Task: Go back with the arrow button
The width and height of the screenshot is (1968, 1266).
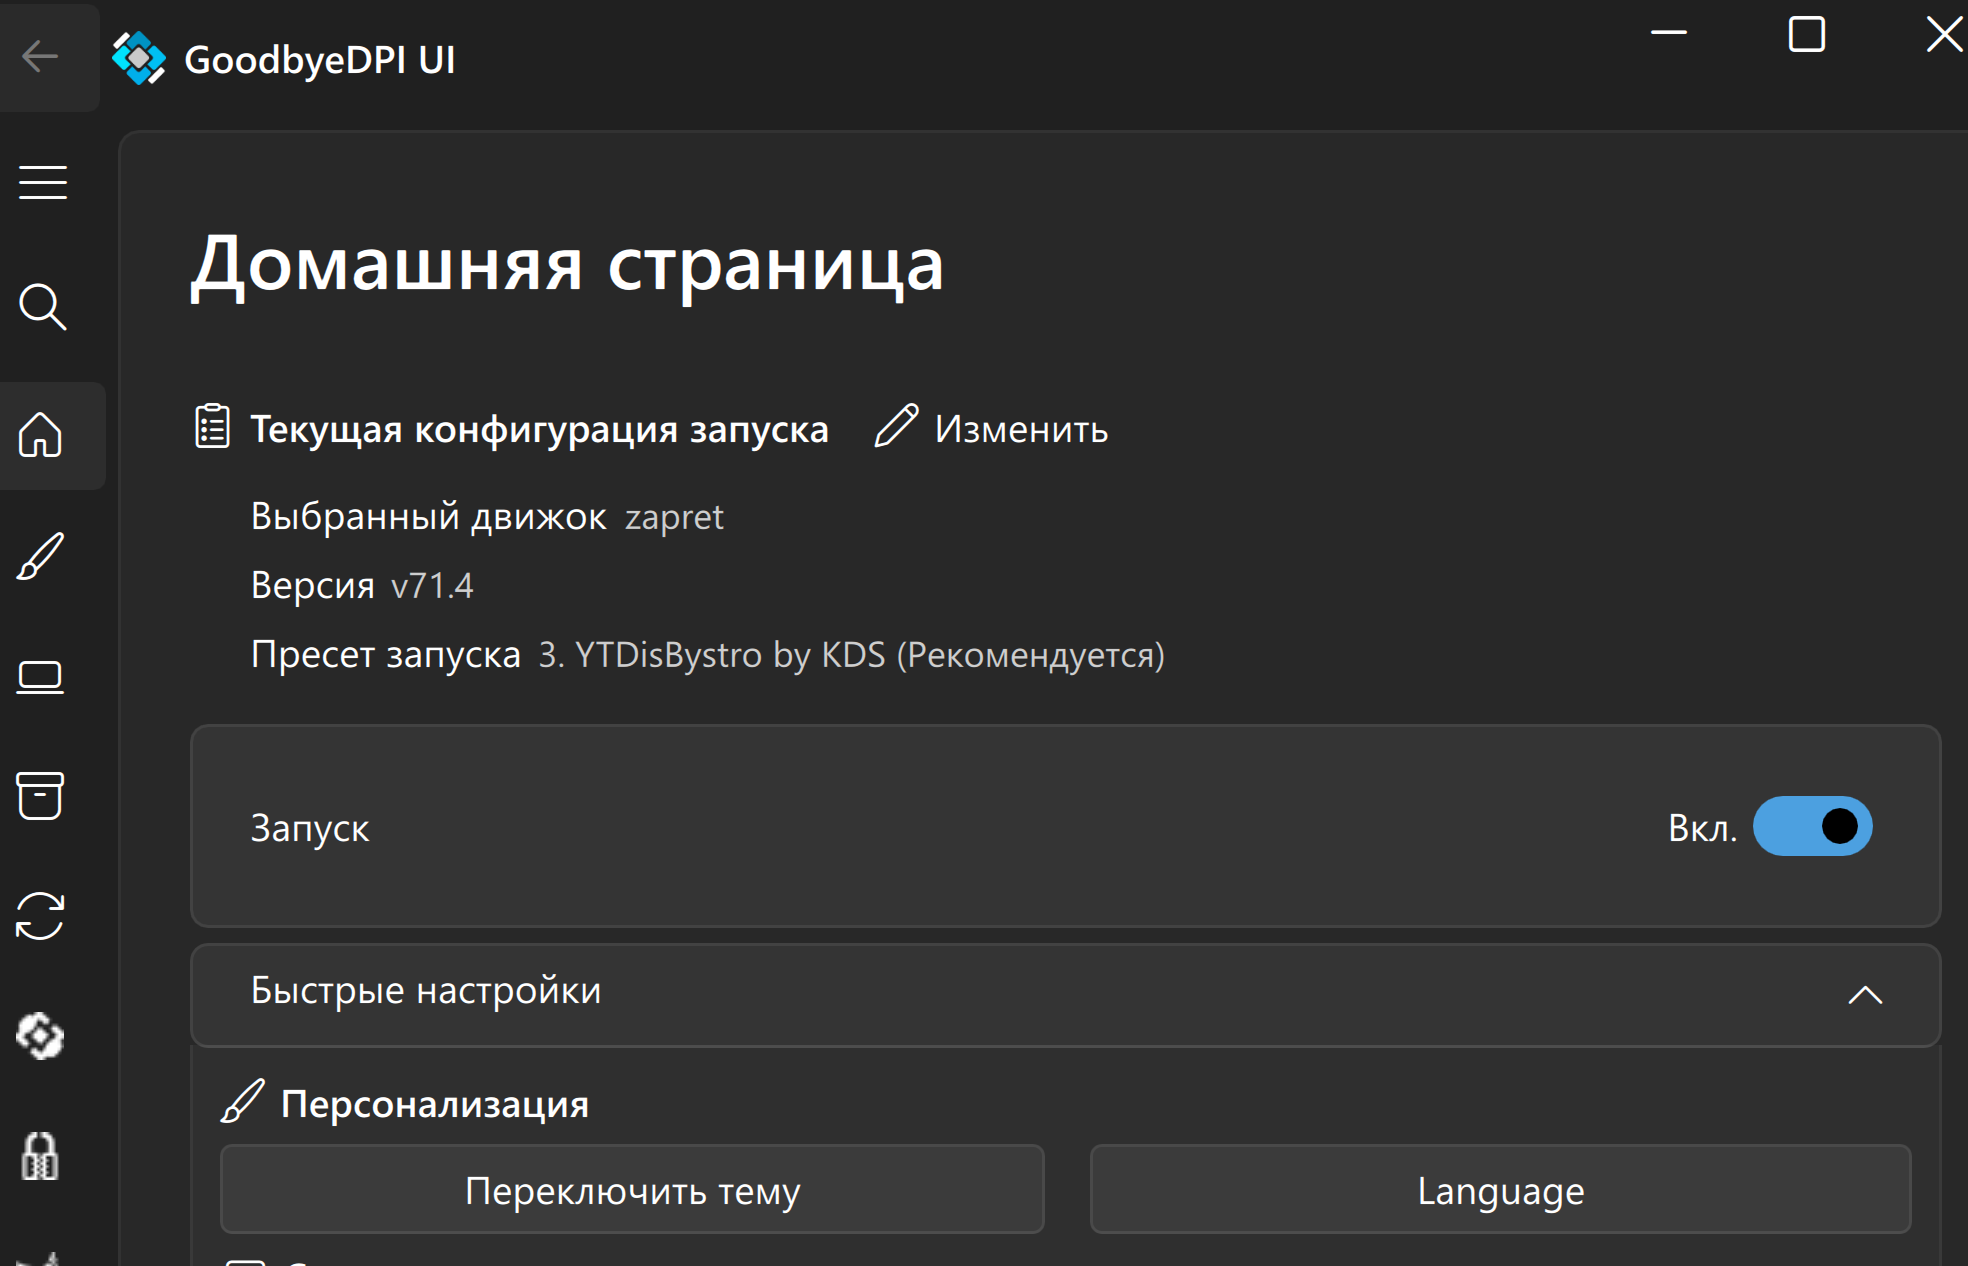Action: pyautogui.click(x=40, y=57)
